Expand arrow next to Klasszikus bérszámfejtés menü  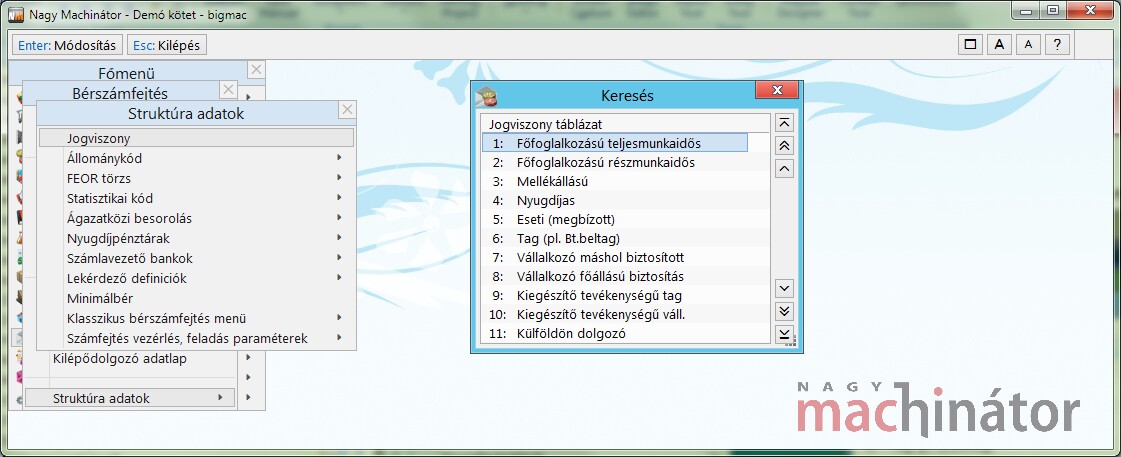click(340, 318)
